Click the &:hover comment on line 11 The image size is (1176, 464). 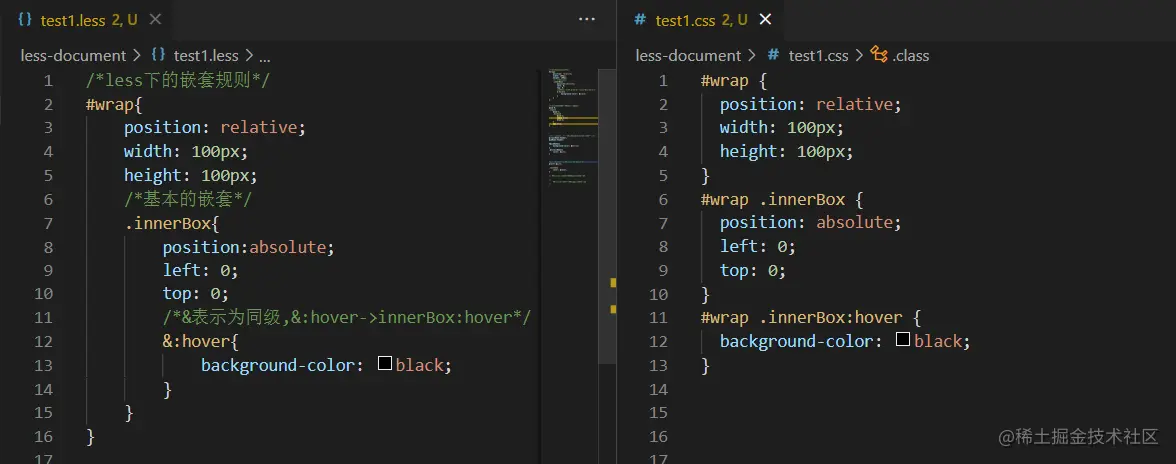click(x=346, y=318)
